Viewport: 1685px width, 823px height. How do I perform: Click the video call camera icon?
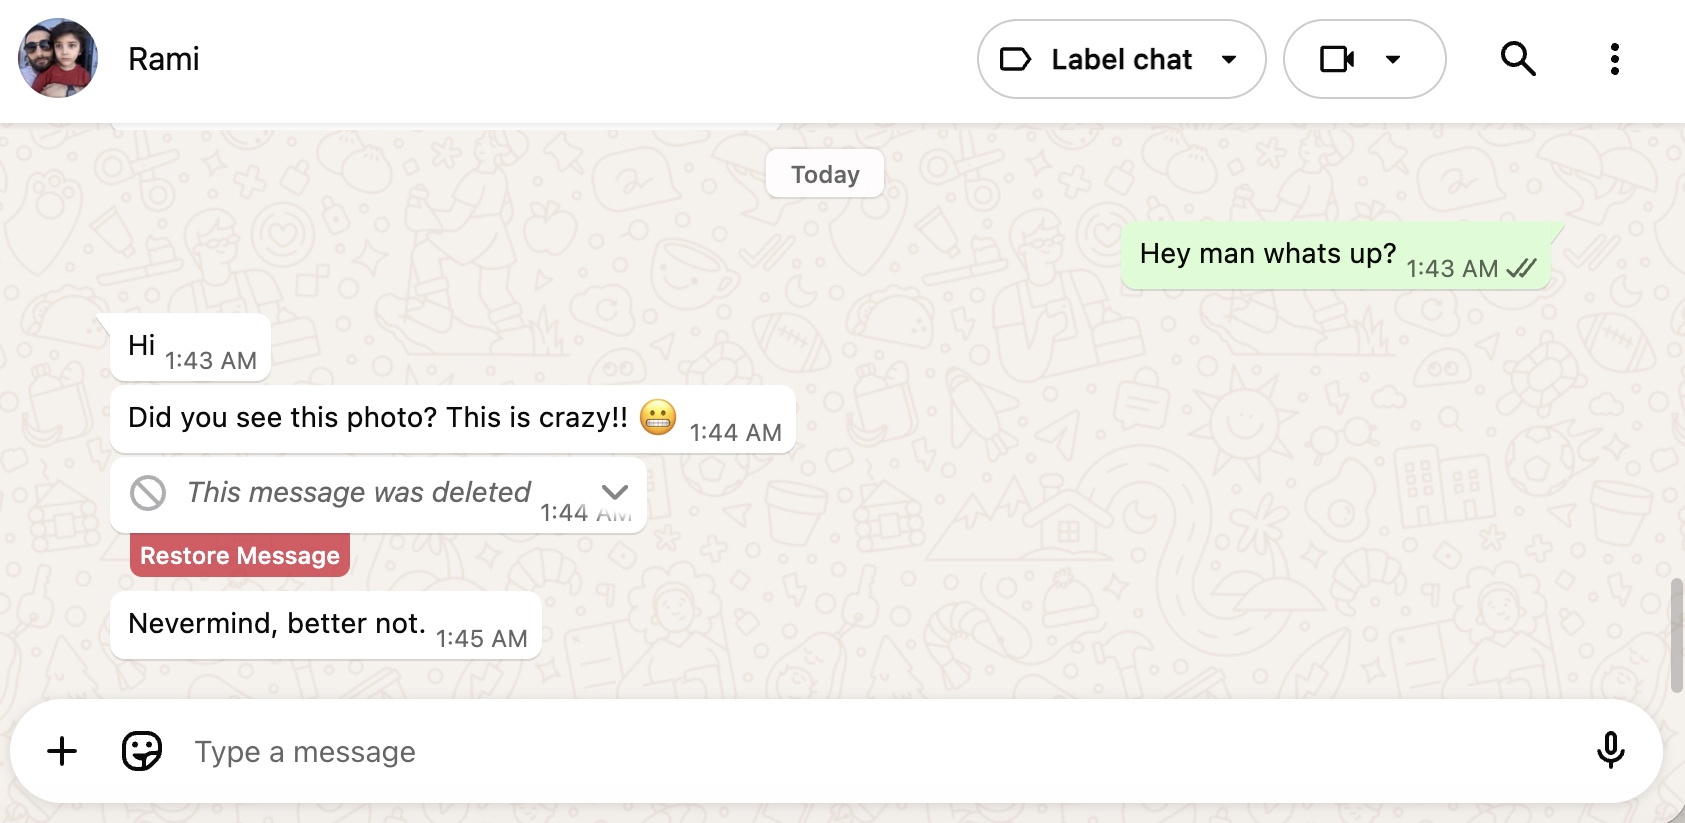1337,59
